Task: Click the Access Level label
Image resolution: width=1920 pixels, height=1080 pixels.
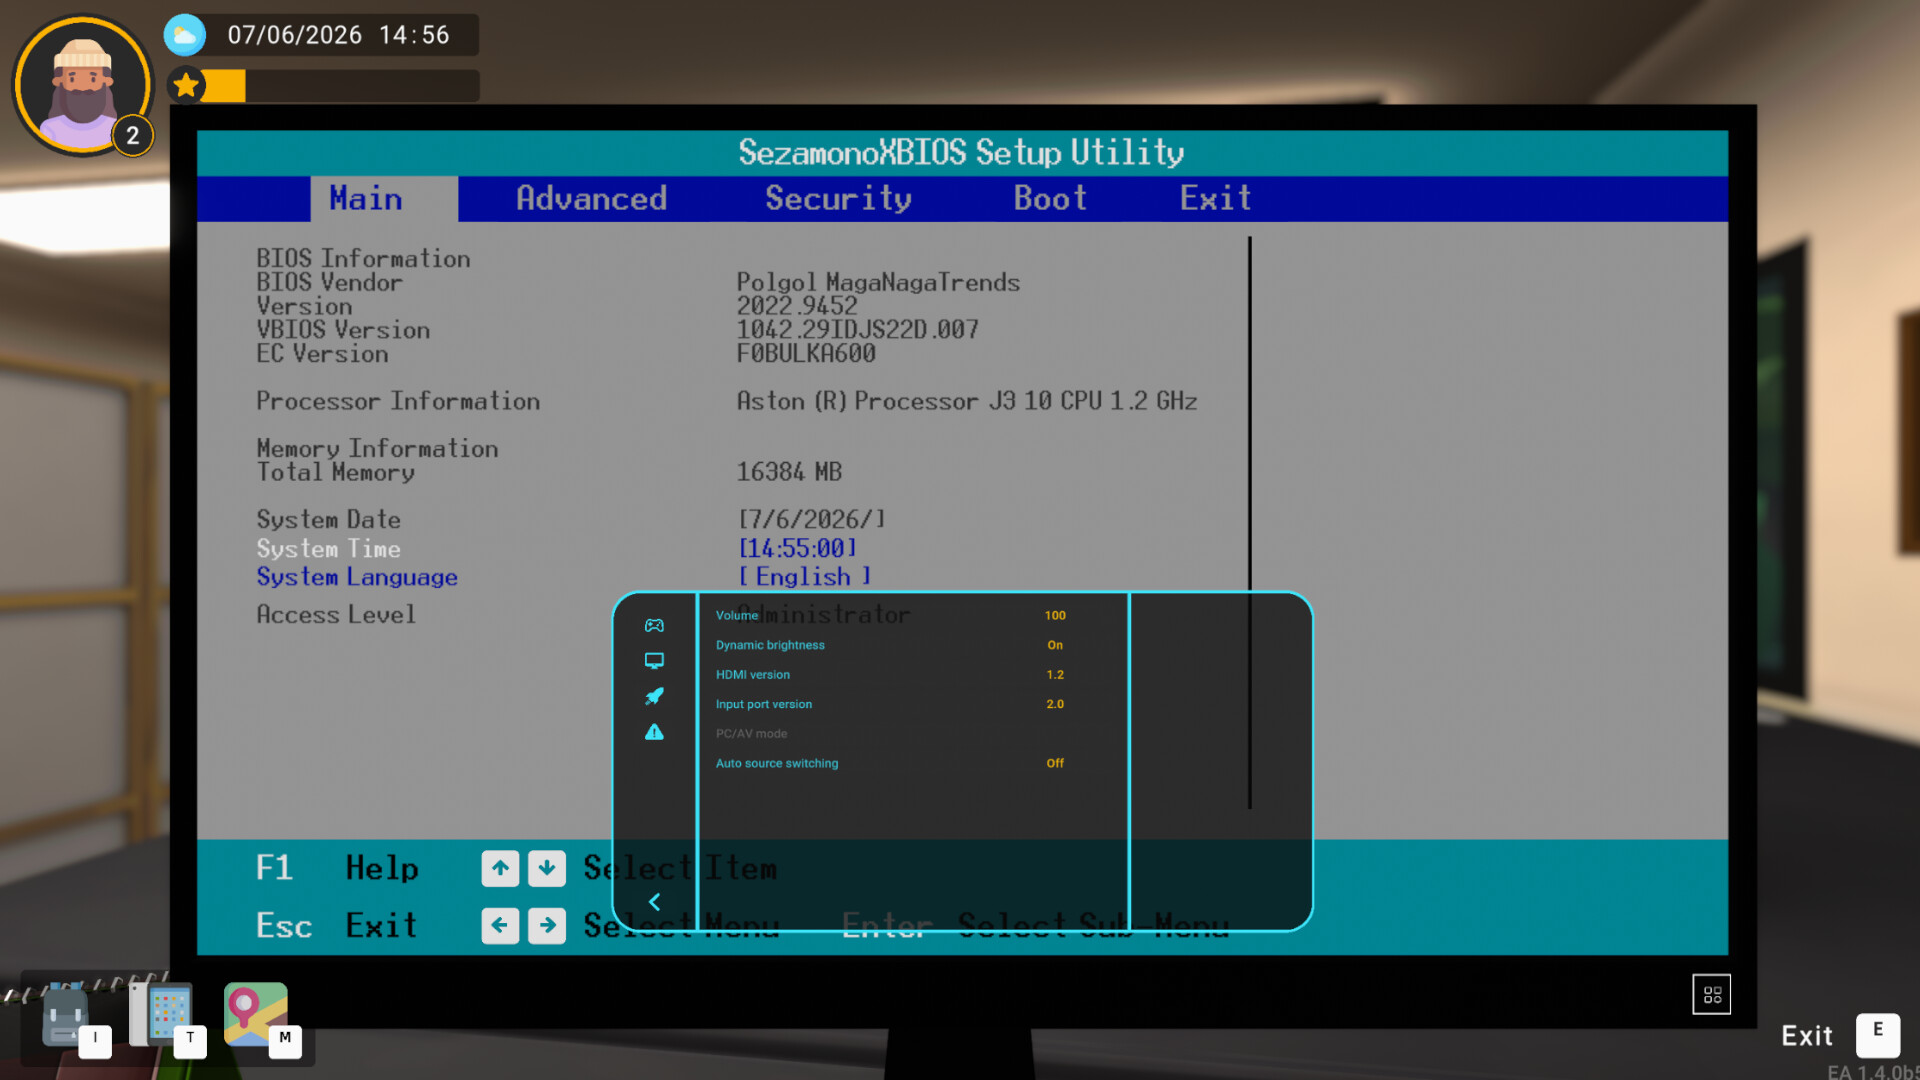Action: pyautogui.click(x=336, y=615)
